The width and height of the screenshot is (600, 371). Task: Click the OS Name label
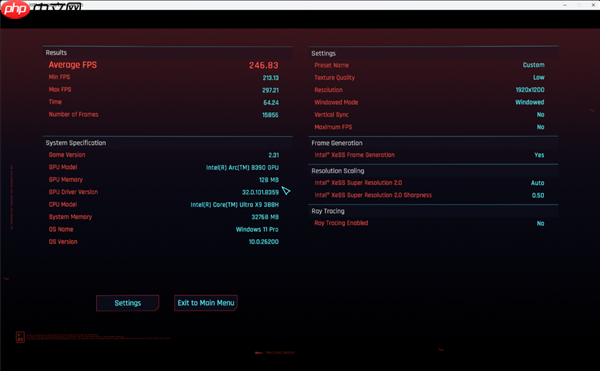point(61,229)
